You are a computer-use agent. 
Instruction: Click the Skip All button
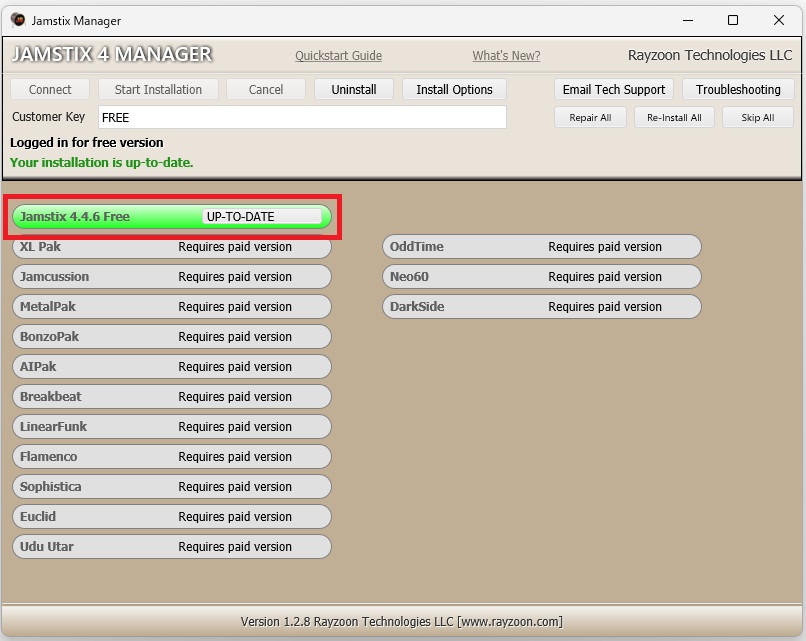point(757,118)
